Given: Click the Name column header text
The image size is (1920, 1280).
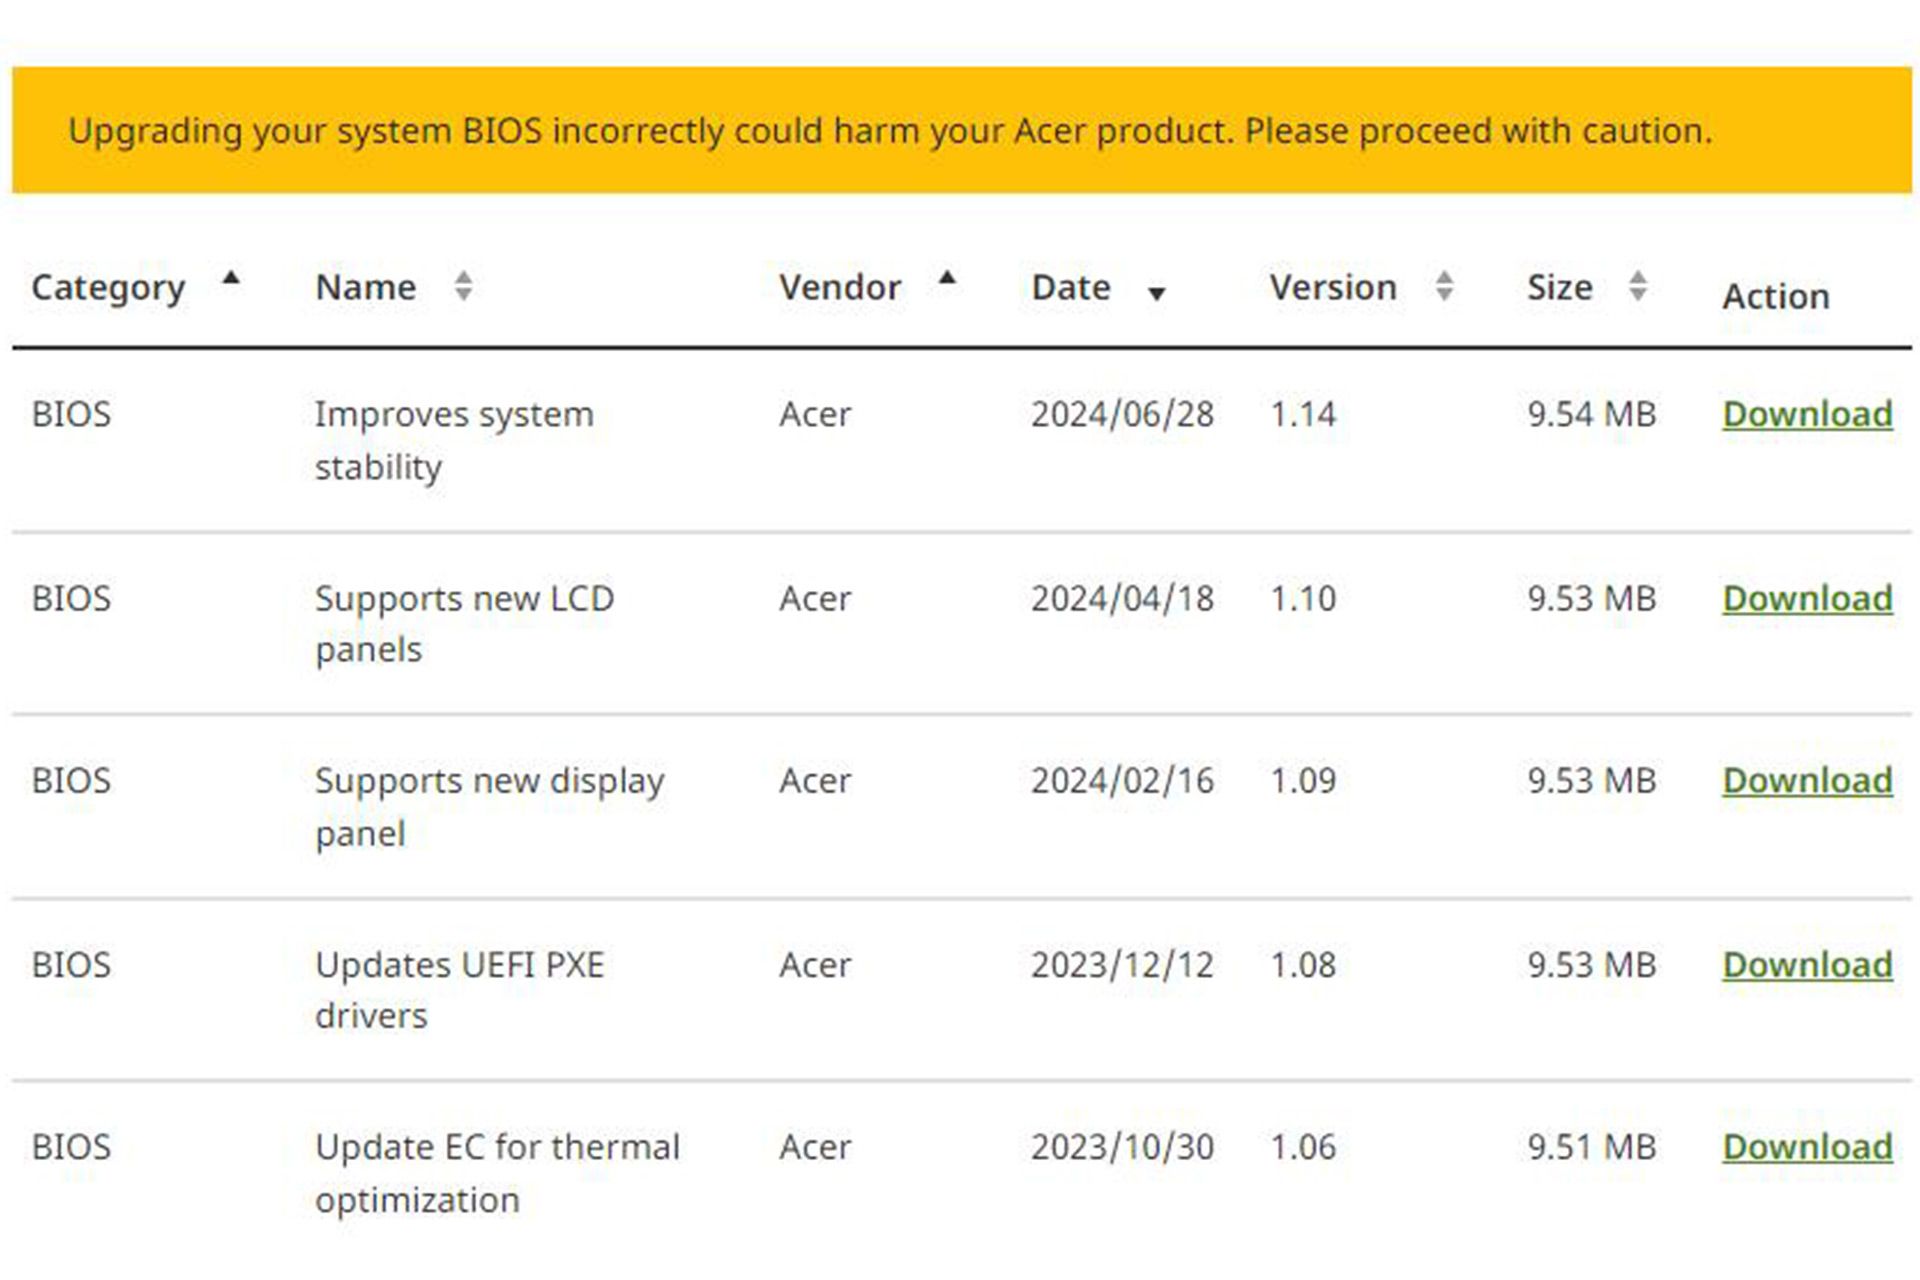Looking at the screenshot, I should tap(365, 288).
